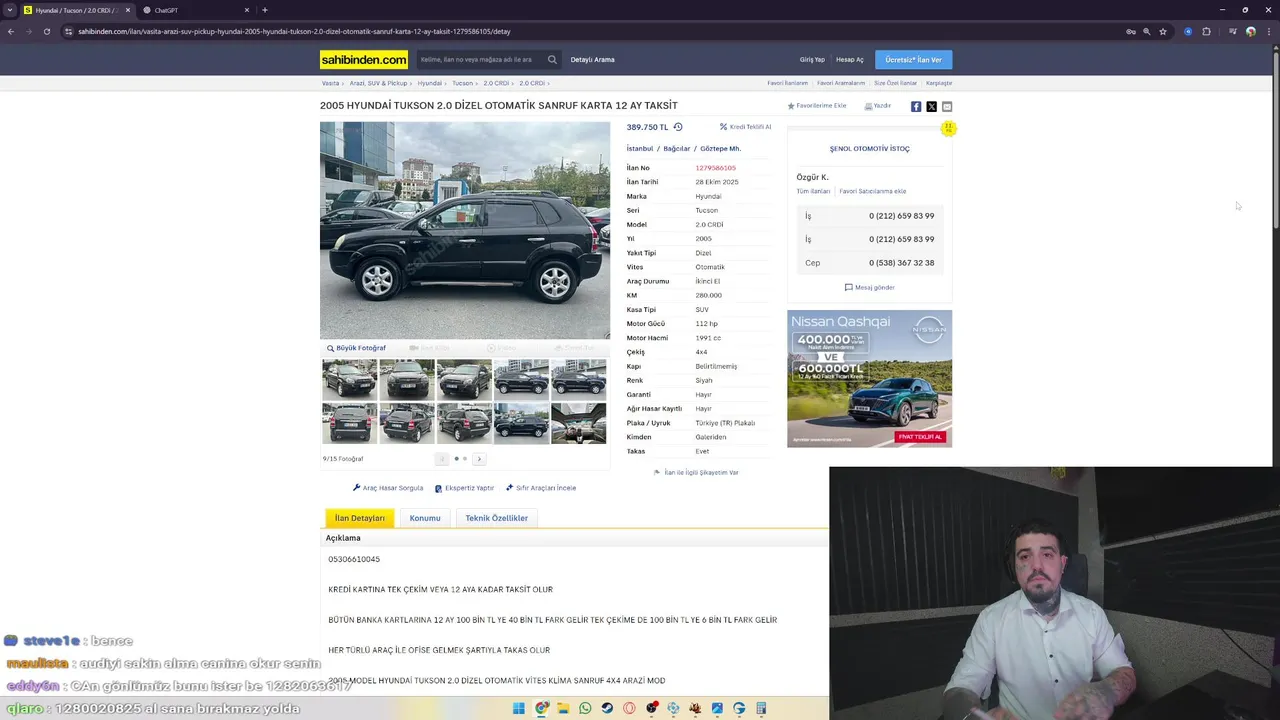This screenshot has height=720, width=1280.
Task: Open browser extensions puzzle icon
Action: pos(1206,31)
